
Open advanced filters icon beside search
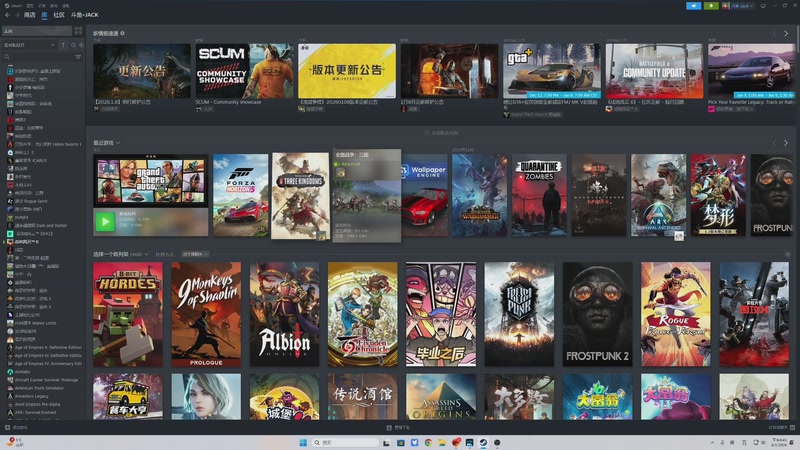point(78,57)
